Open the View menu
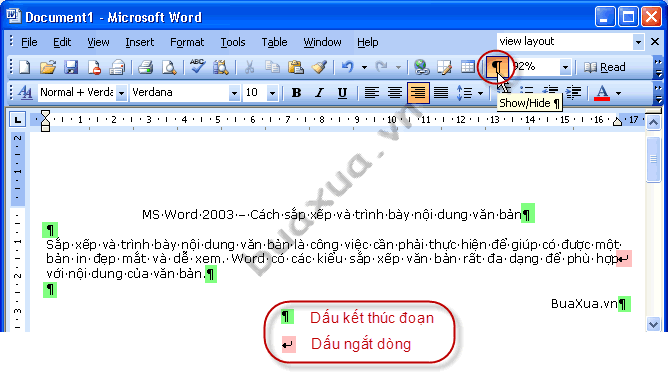 click(98, 42)
